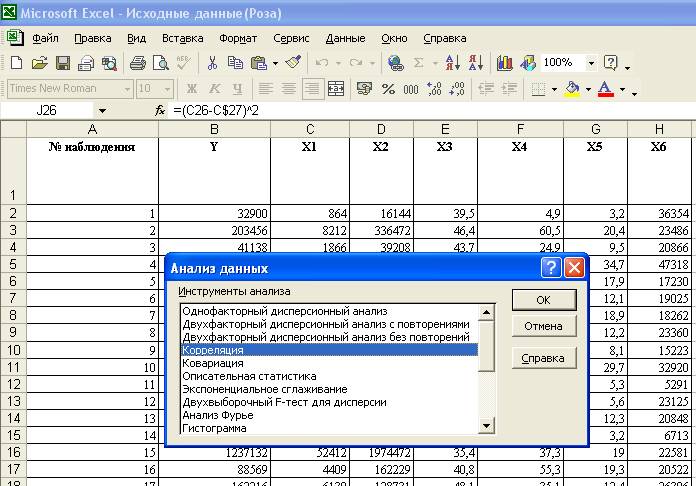Open the font name Times New Roman dropdown
The height and width of the screenshot is (486, 696).
click(x=127, y=89)
